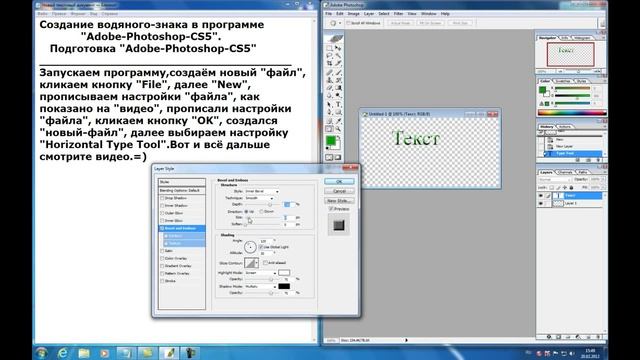Image resolution: width=640 pixels, height=360 pixels.
Task: Click the Actual Pixels button
Action: [x=400, y=23]
